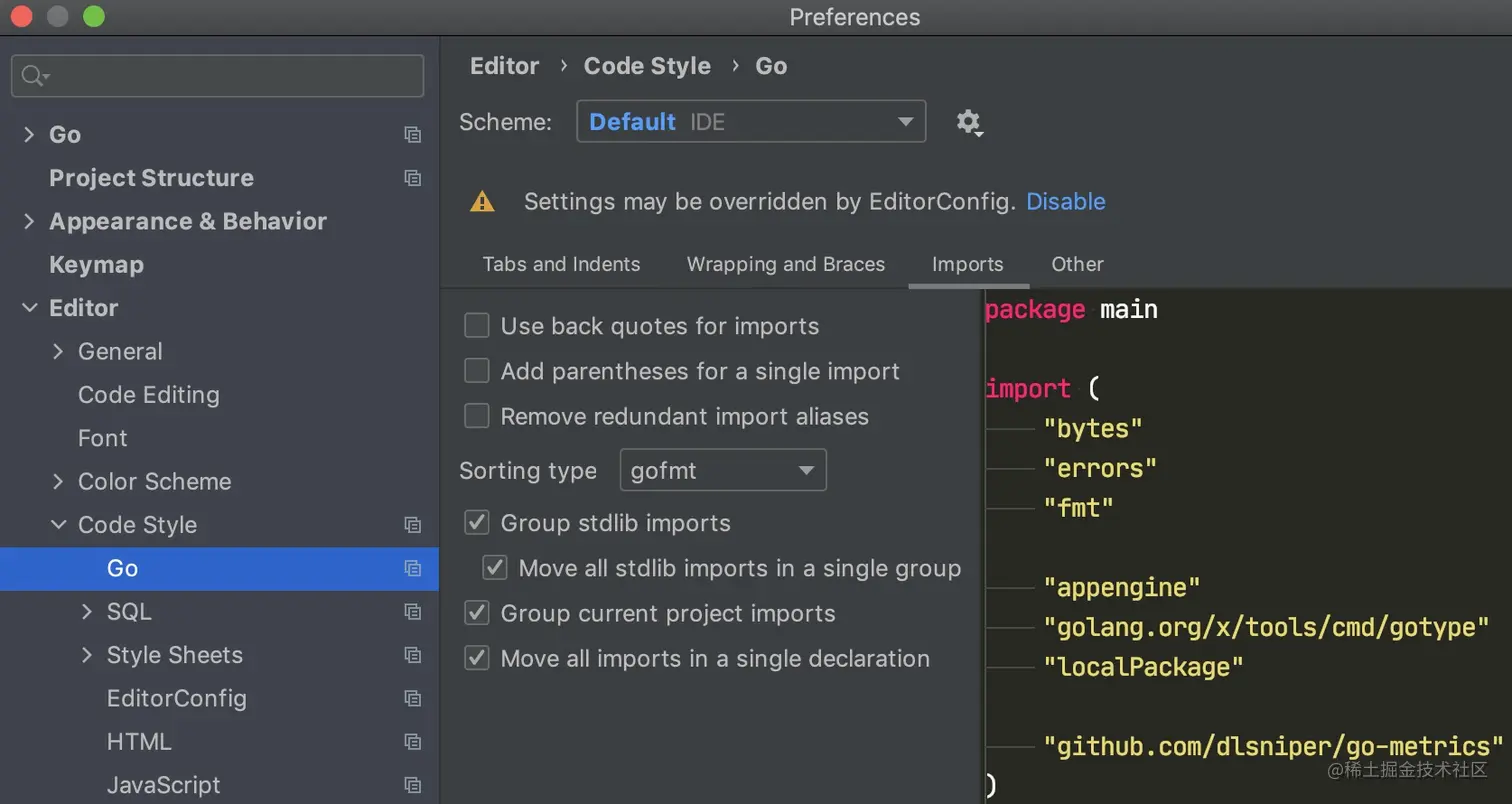1512x804 pixels.
Task: Click the EditorConfig warning triangle icon
Action: [482, 202]
